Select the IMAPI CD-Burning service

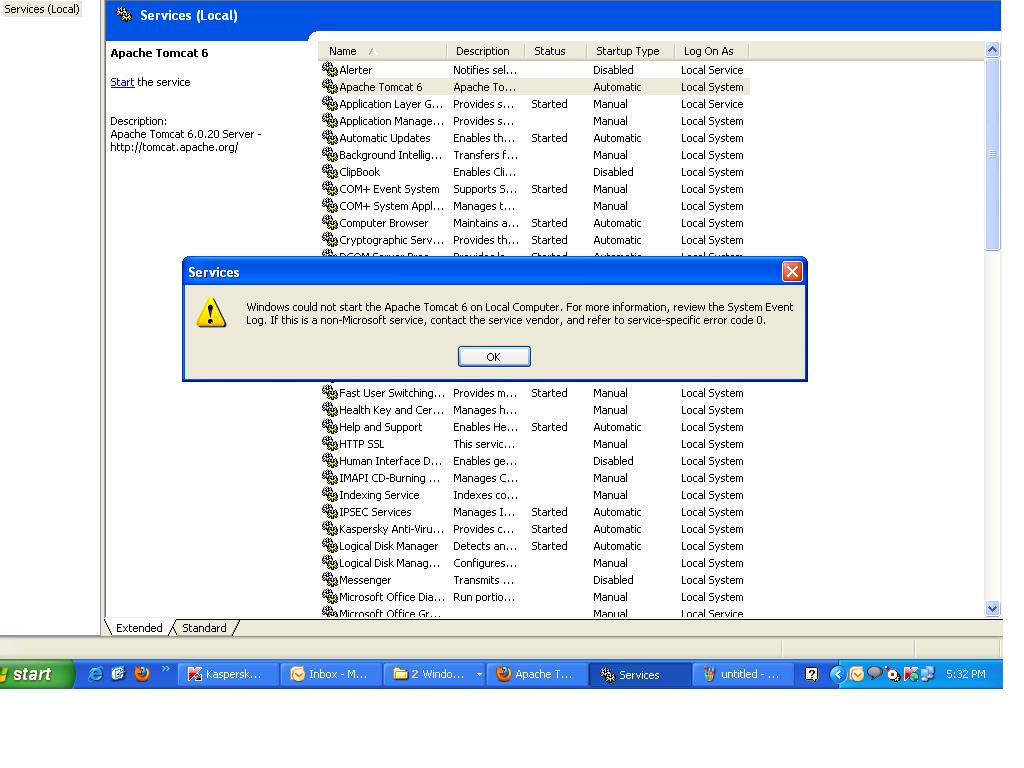(x=535, y=478)
